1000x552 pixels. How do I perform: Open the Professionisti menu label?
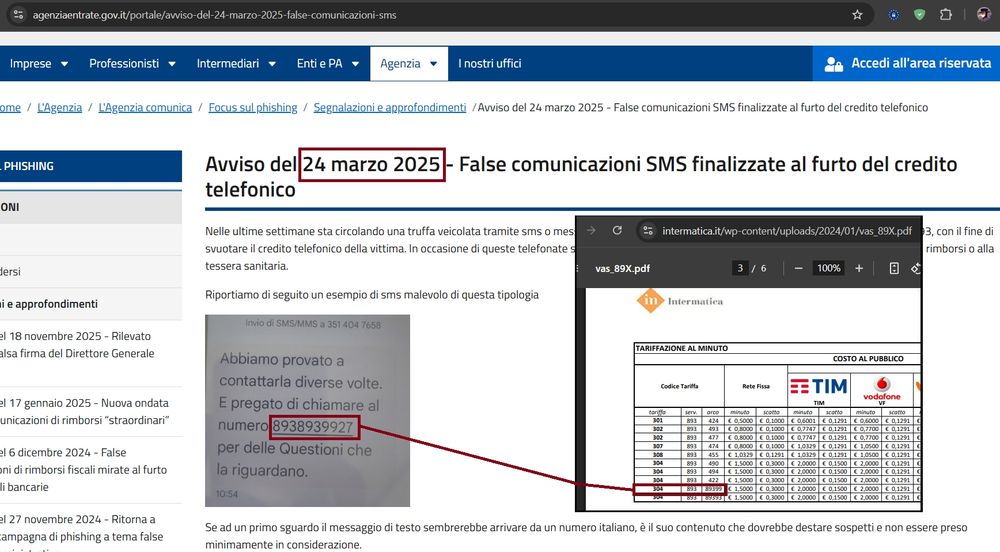point(124,64)
